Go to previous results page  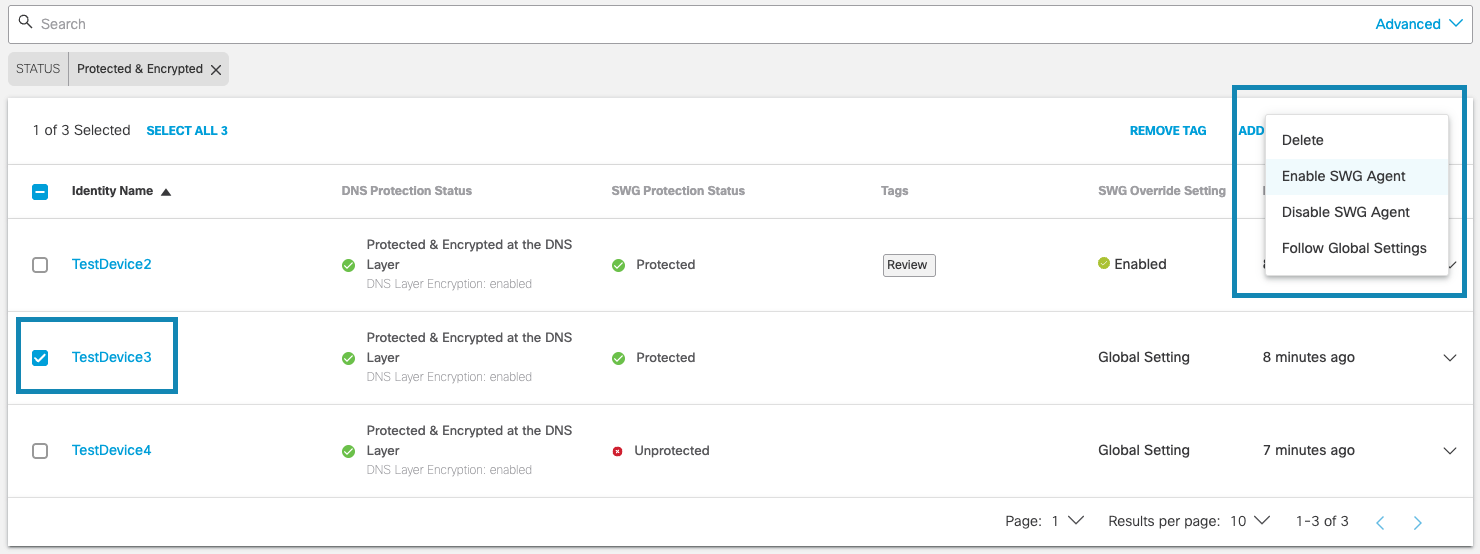click(x=1380, y=522)
